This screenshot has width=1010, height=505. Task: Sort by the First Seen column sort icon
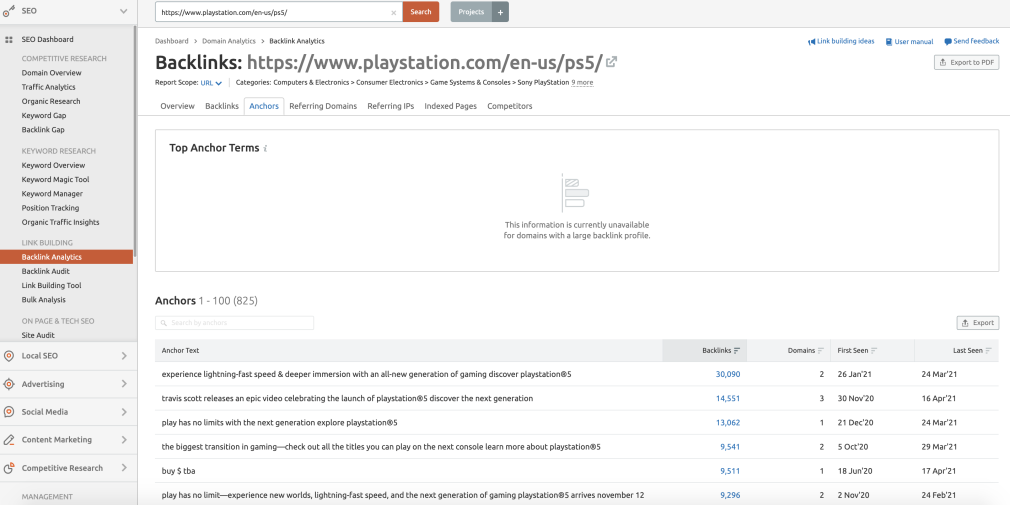tap(874, 350)
